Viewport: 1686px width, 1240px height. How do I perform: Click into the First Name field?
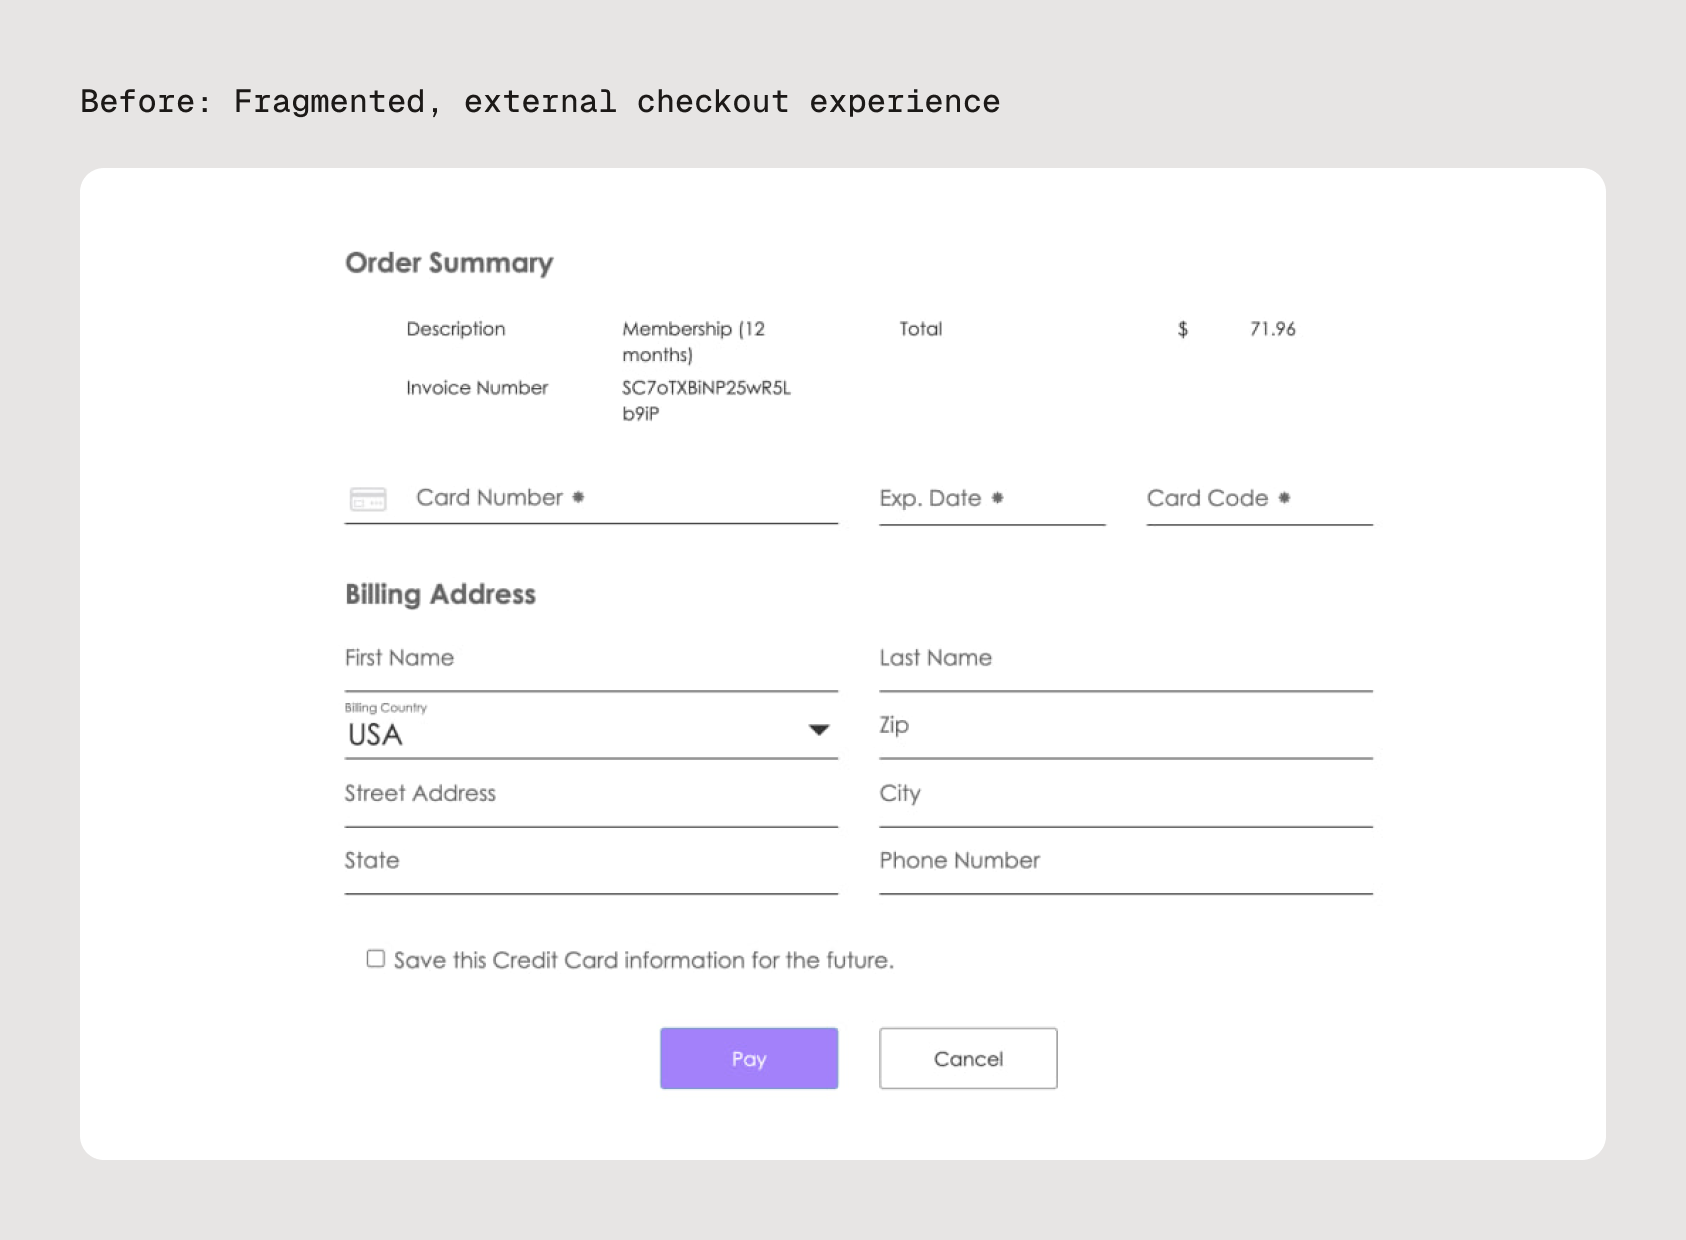(x=590, y=659)
